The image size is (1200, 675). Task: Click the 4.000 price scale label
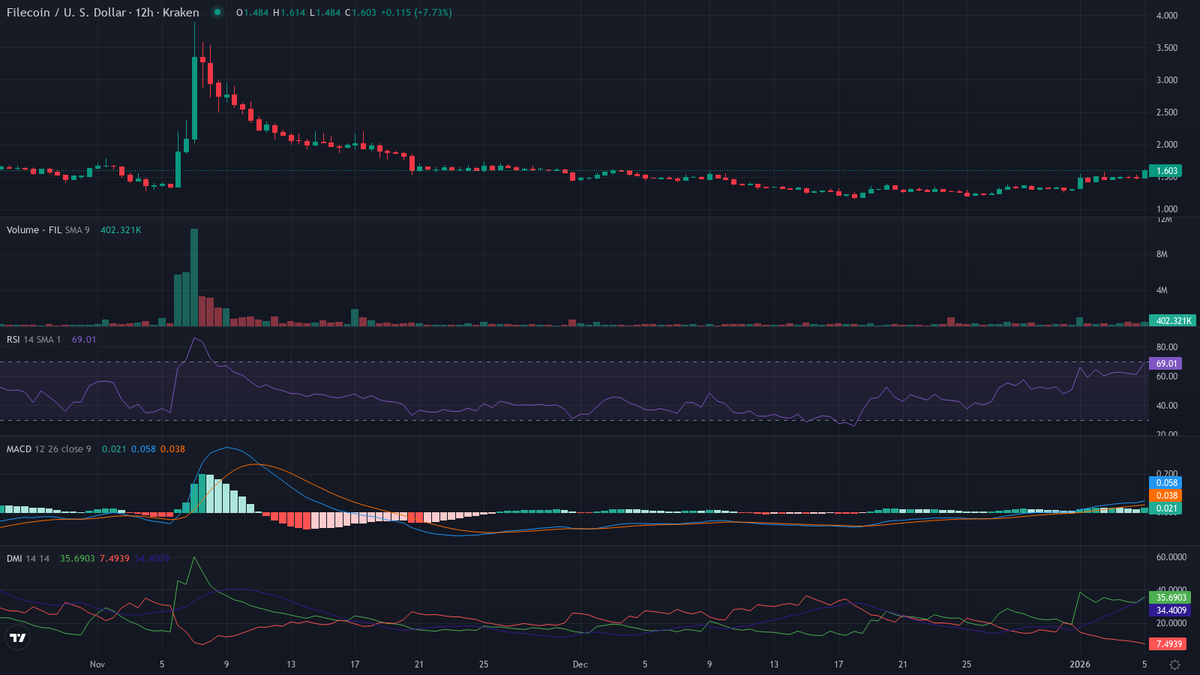pos(1166,16)
